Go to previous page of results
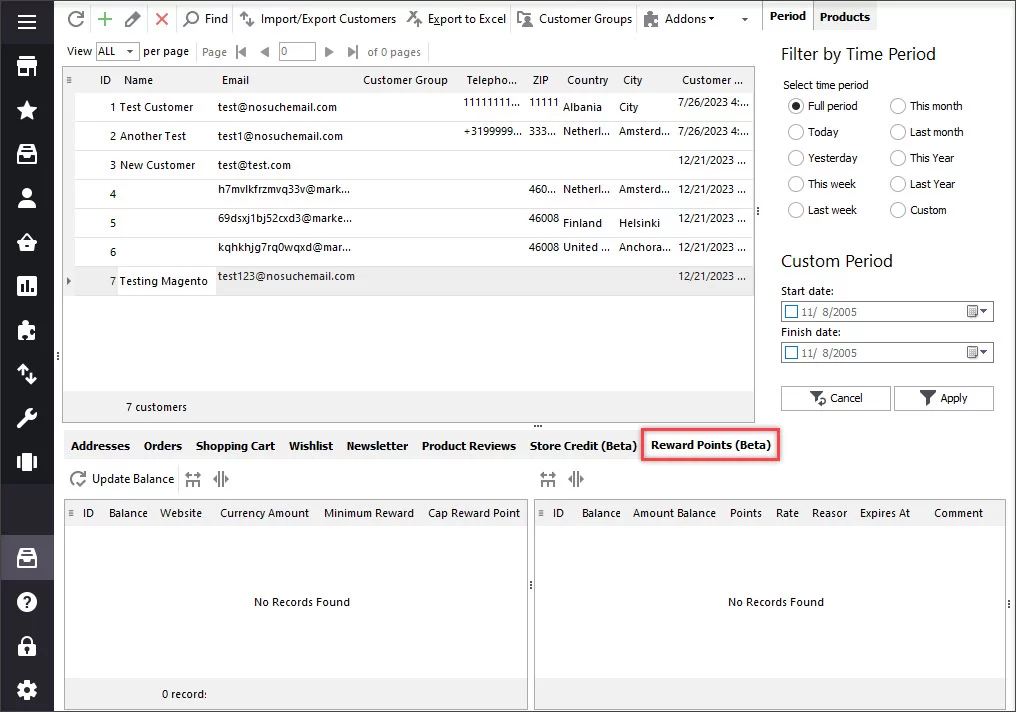 pyautogui.click(x=264, y=52)
